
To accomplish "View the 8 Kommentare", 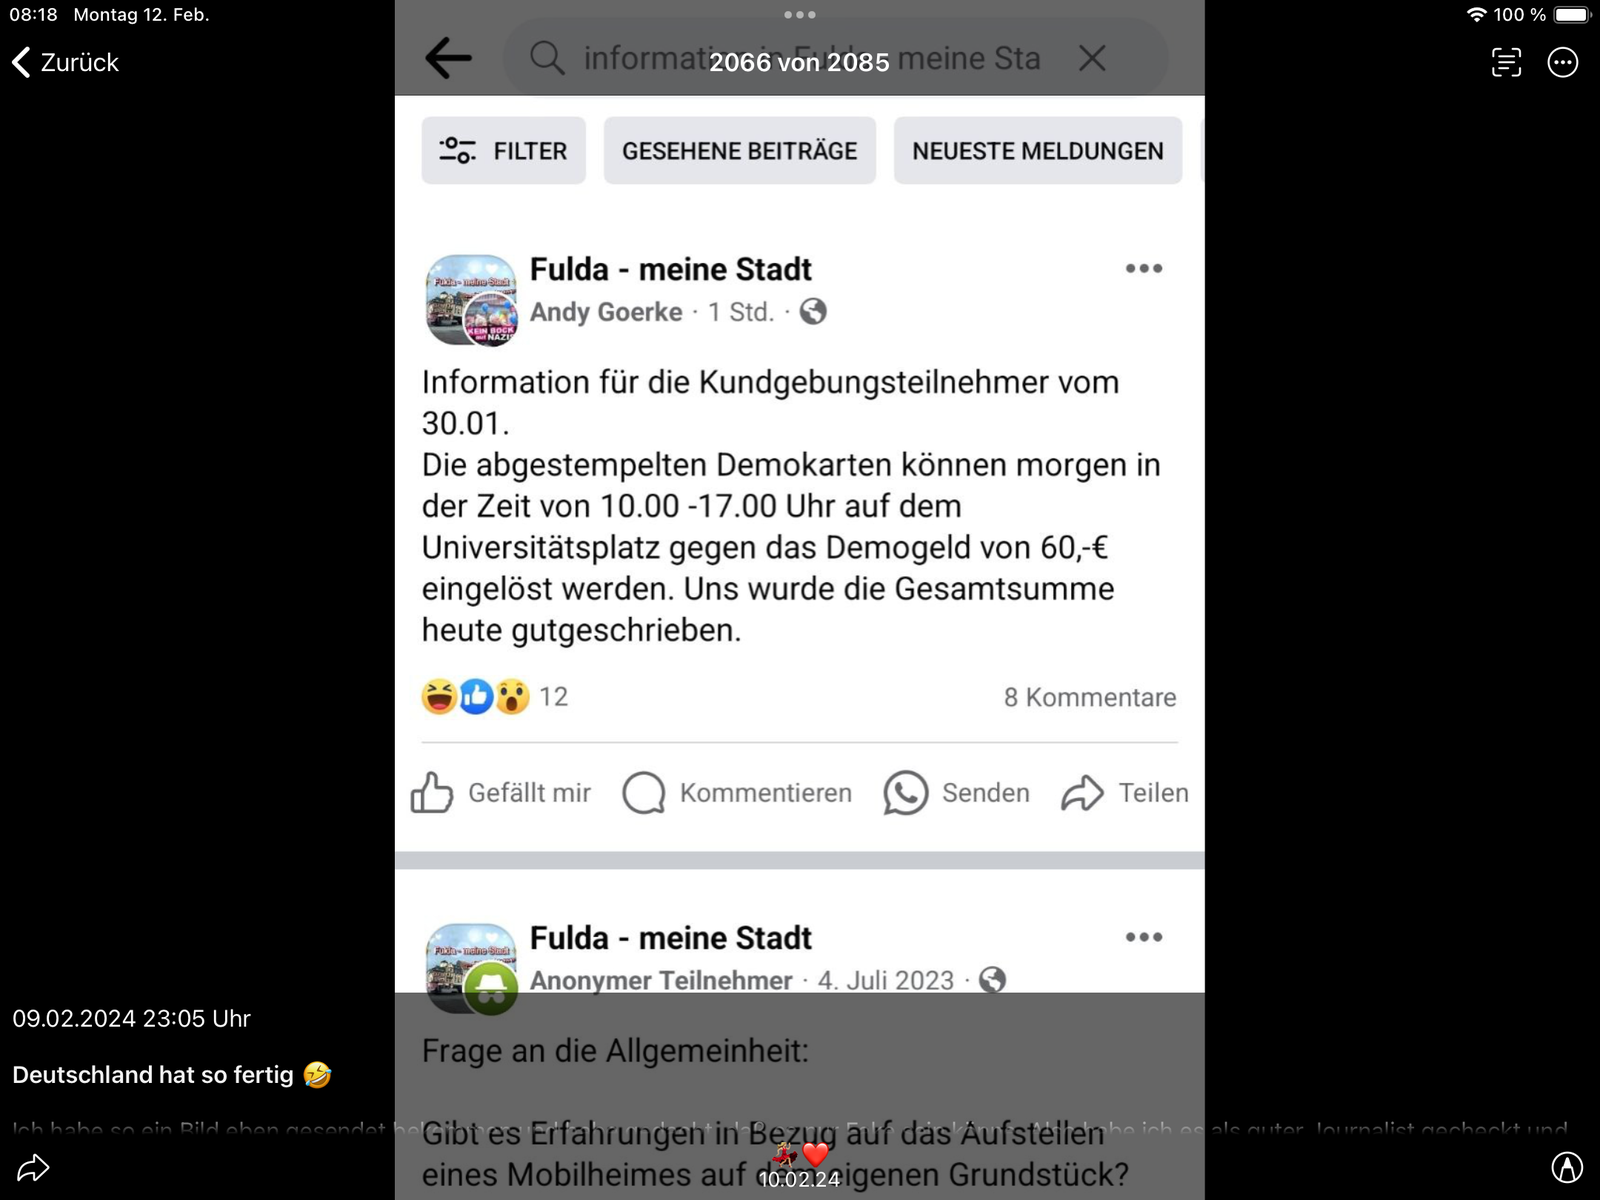I will pos(1090,697).
